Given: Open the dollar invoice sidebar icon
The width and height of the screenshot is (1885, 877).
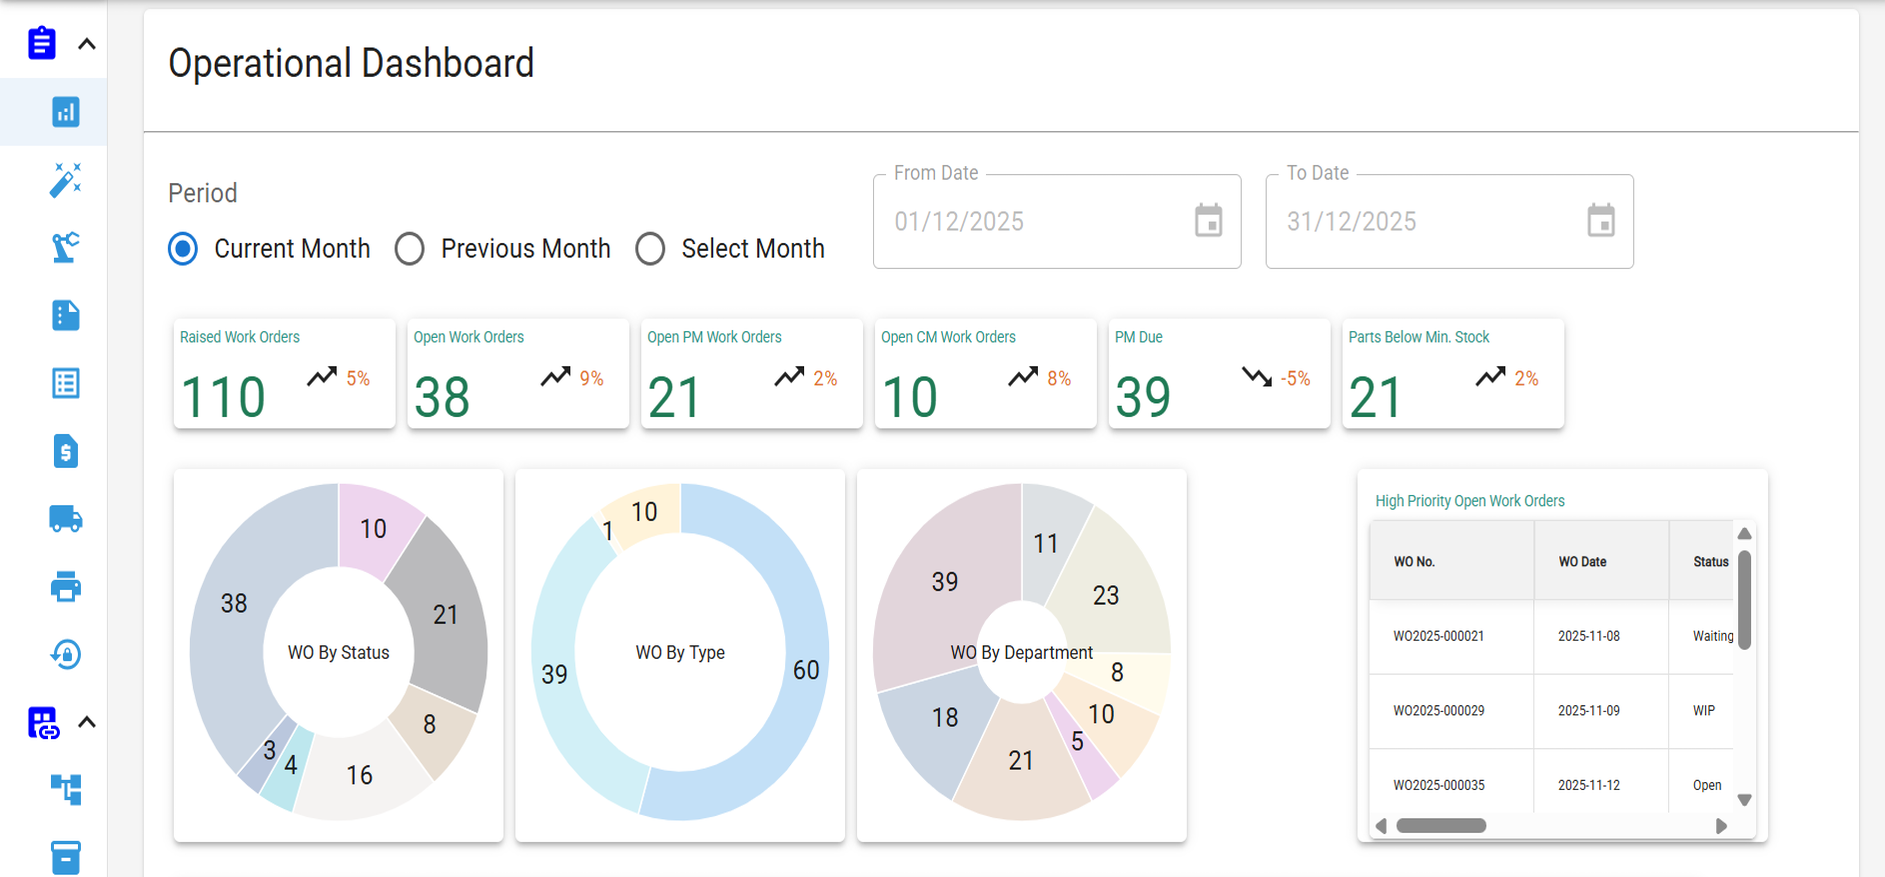Looking at the screenshot, I should coord(66,451).
